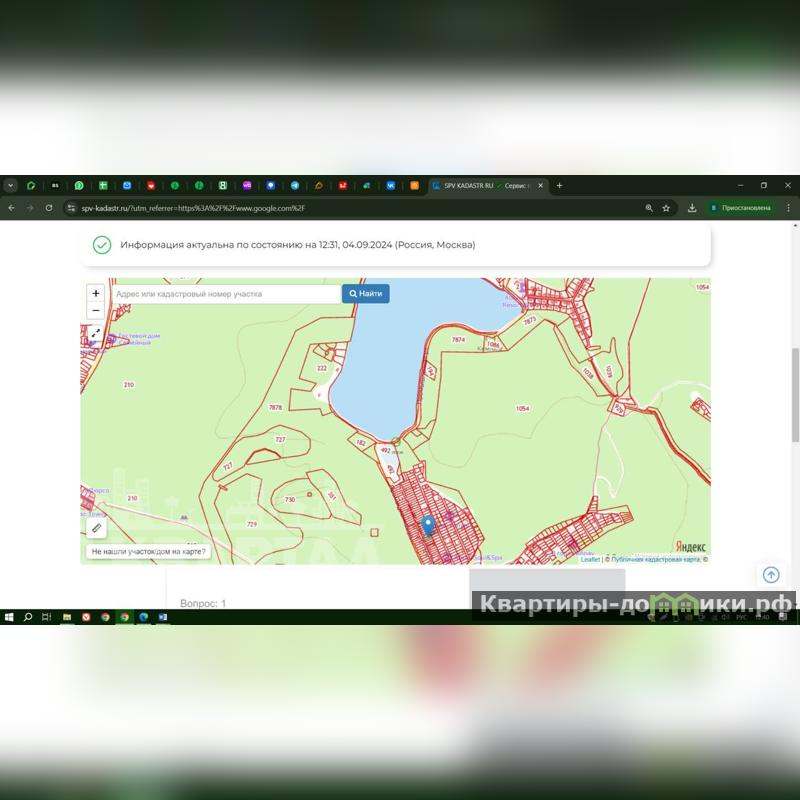Click the Приостановлена profile button
The height and width of the screenshot is (800, 800).
740,208
